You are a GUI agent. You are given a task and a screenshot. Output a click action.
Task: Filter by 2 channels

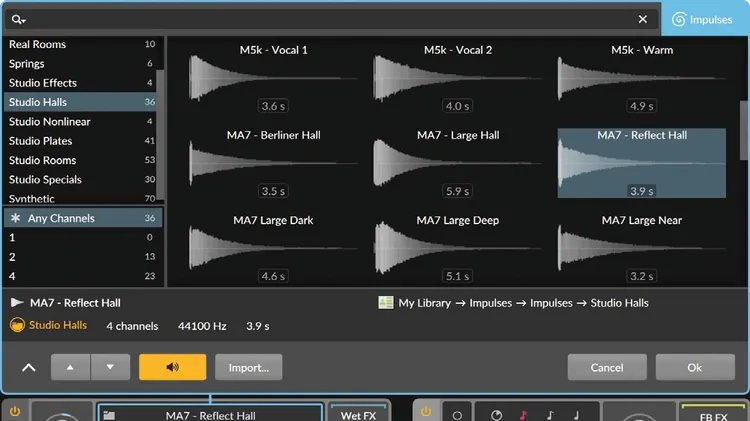coord(83,257)
